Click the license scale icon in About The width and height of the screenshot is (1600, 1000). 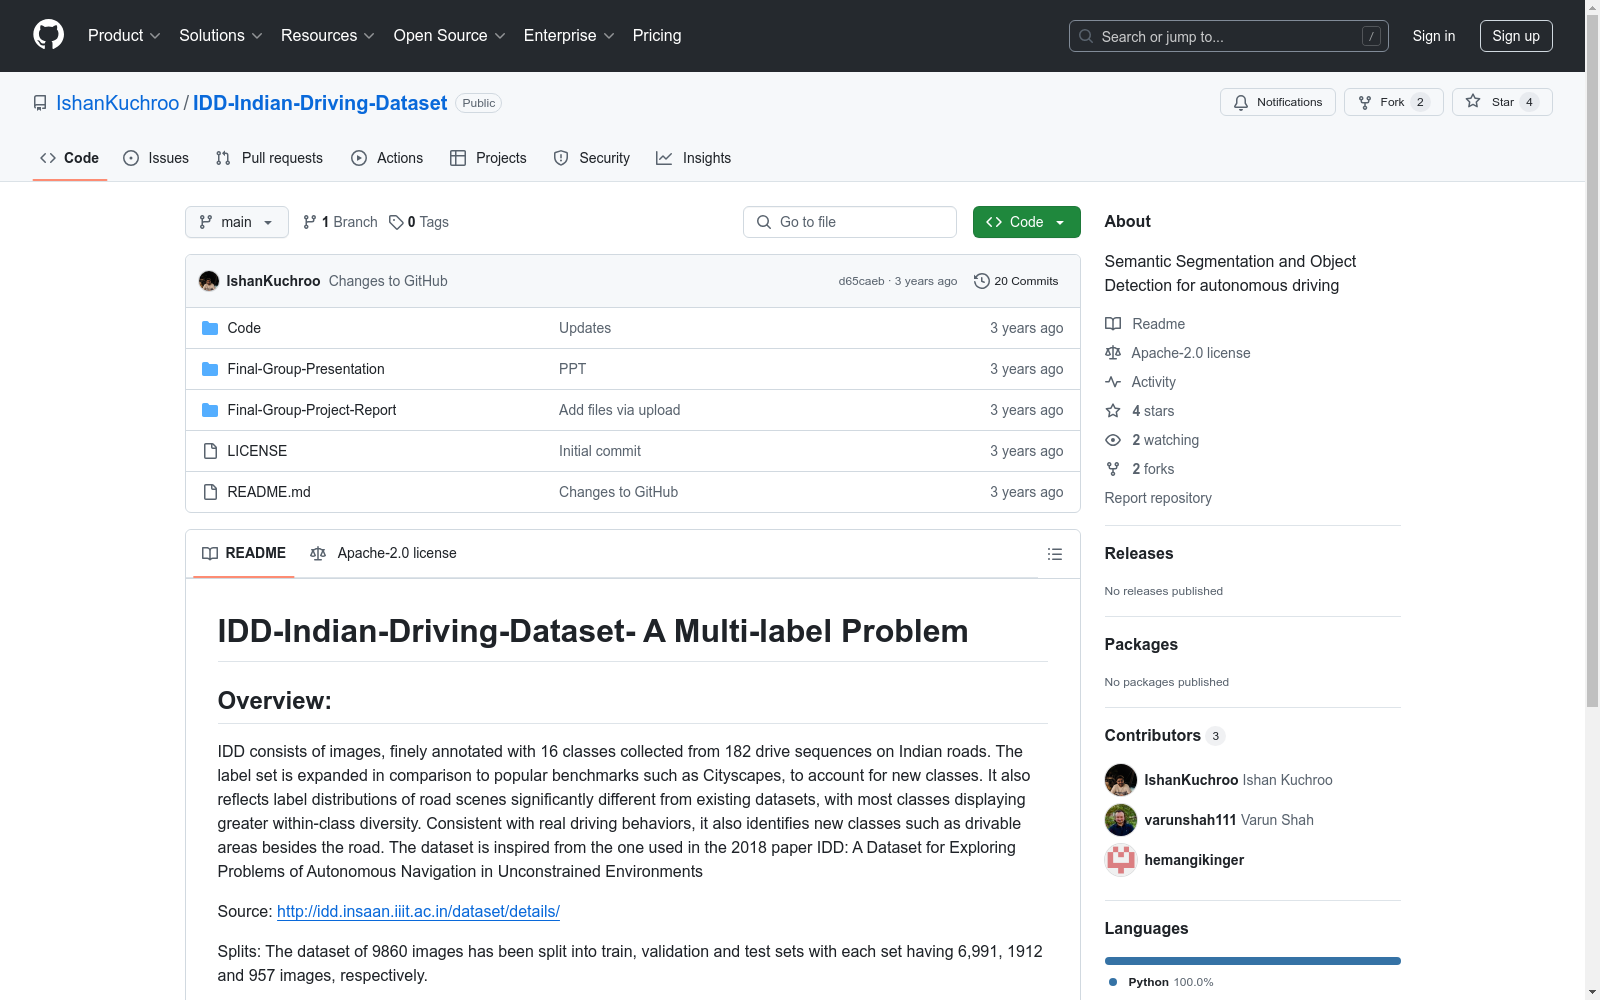point(1113,353)
